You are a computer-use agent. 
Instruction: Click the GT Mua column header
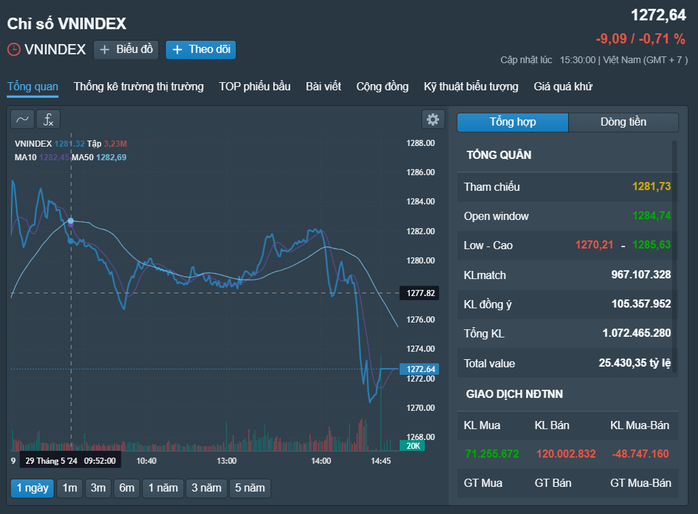tap(483, 483)
